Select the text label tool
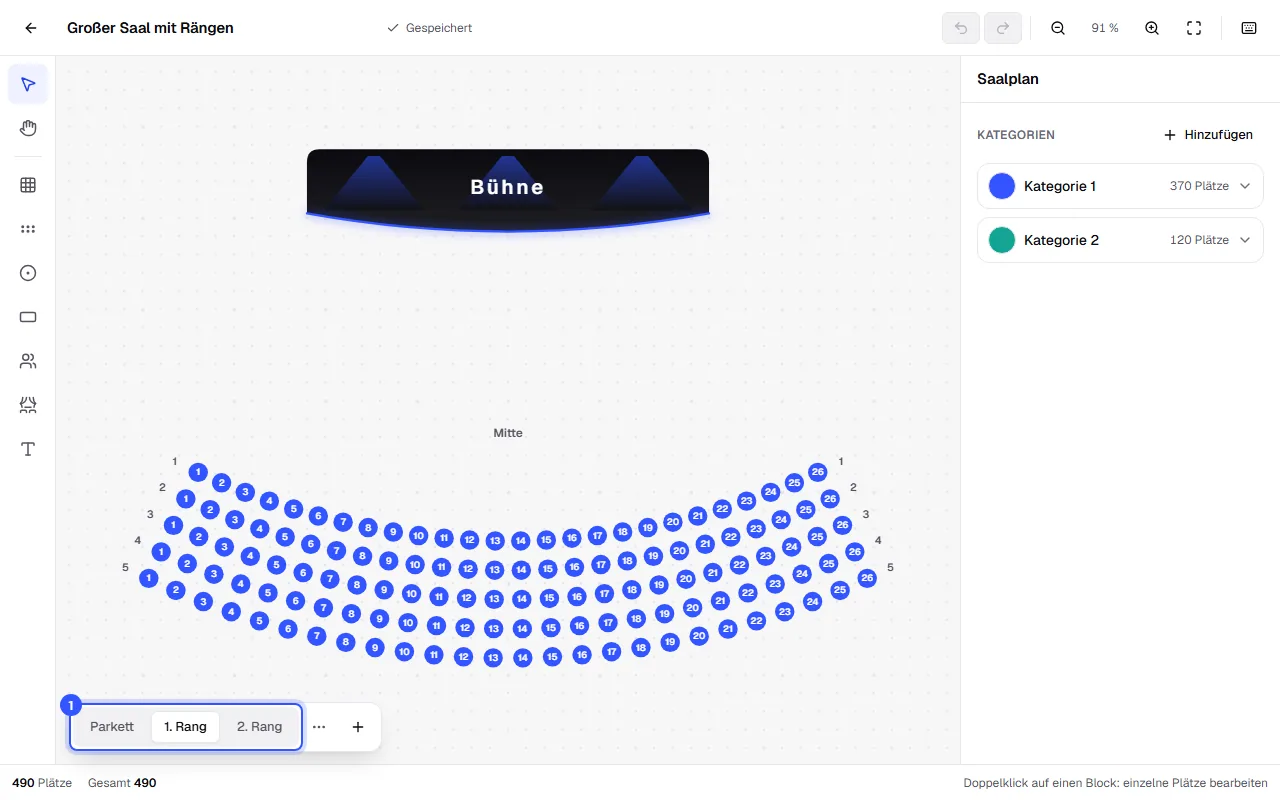 coord(28,449)
